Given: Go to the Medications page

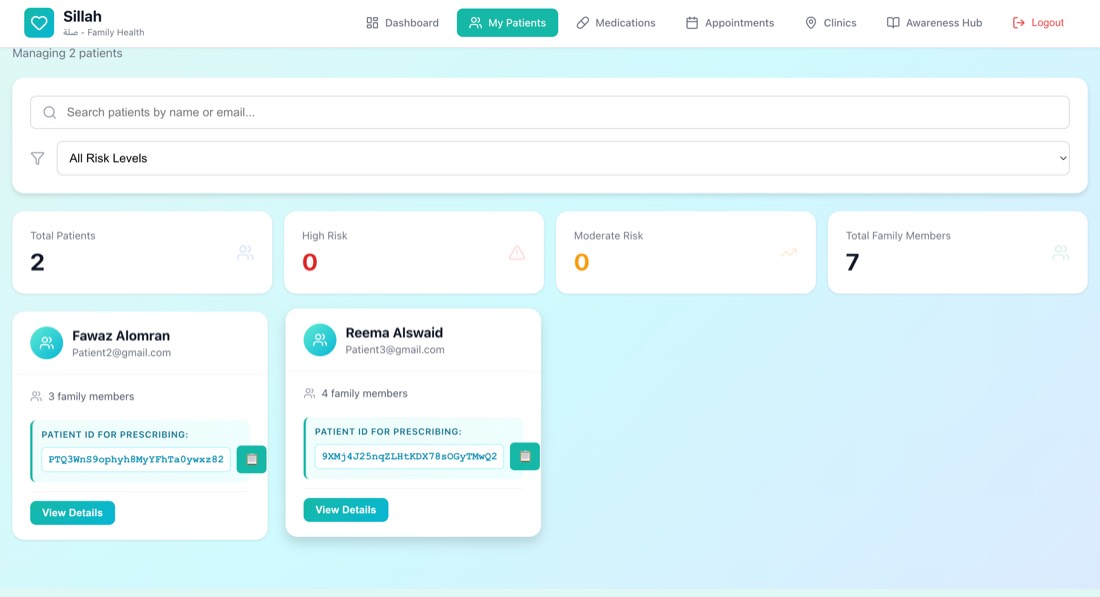Looking at the screenshot, I should (x=616, y=22).
